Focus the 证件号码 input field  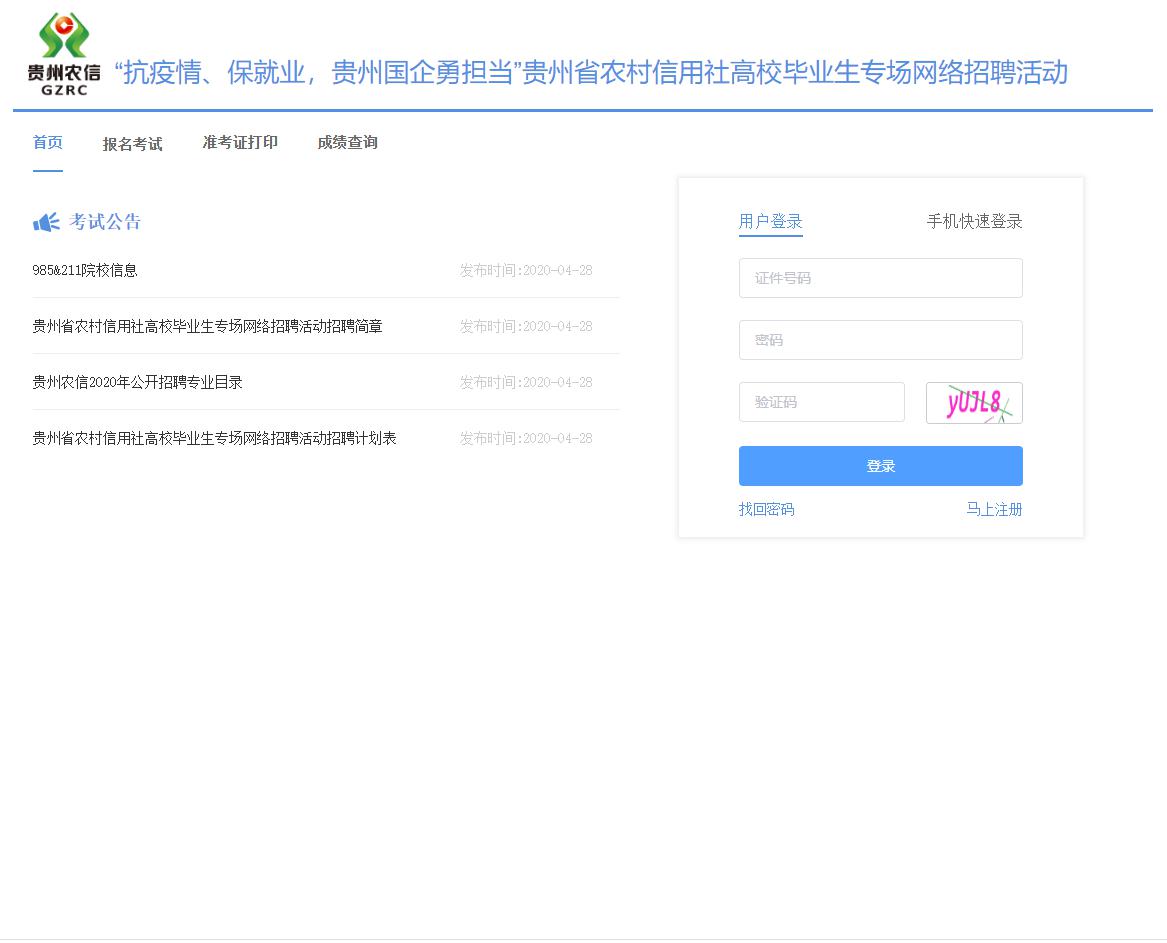click(880, 278)
